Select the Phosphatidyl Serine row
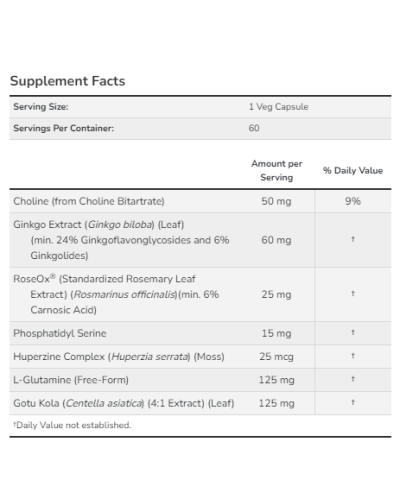Viewport: 400px width, 500px height. (200, 333)
